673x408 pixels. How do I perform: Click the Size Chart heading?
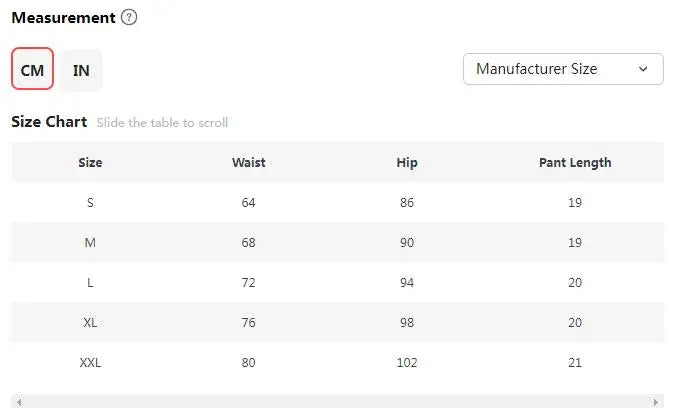(x=49, y=122)
